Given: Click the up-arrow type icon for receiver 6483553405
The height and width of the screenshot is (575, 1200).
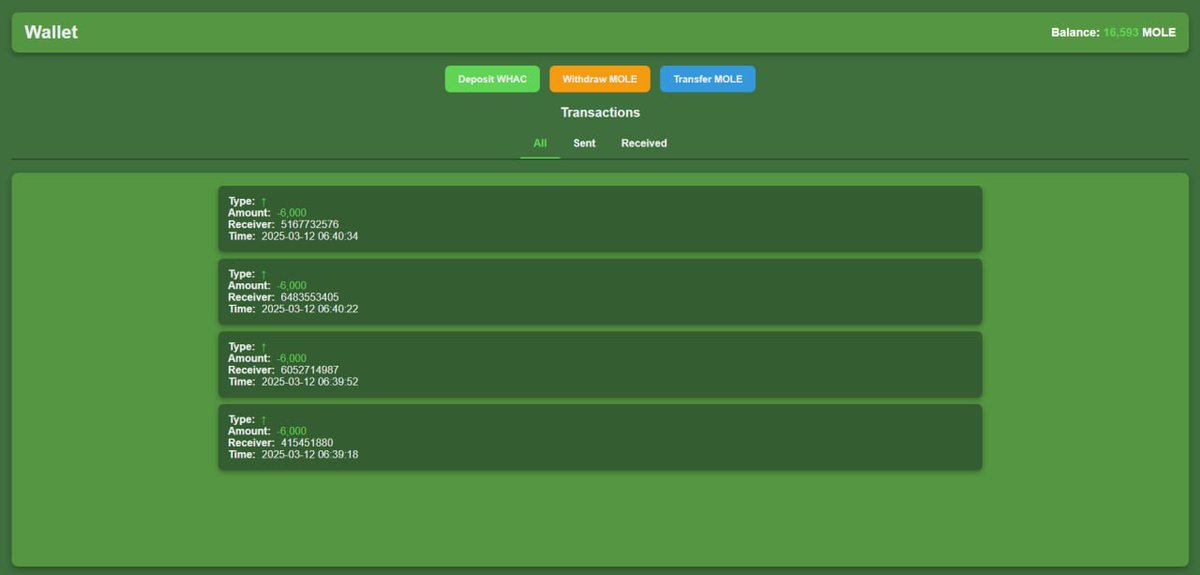Looking at the screenshot, I should tap(264, 274).
